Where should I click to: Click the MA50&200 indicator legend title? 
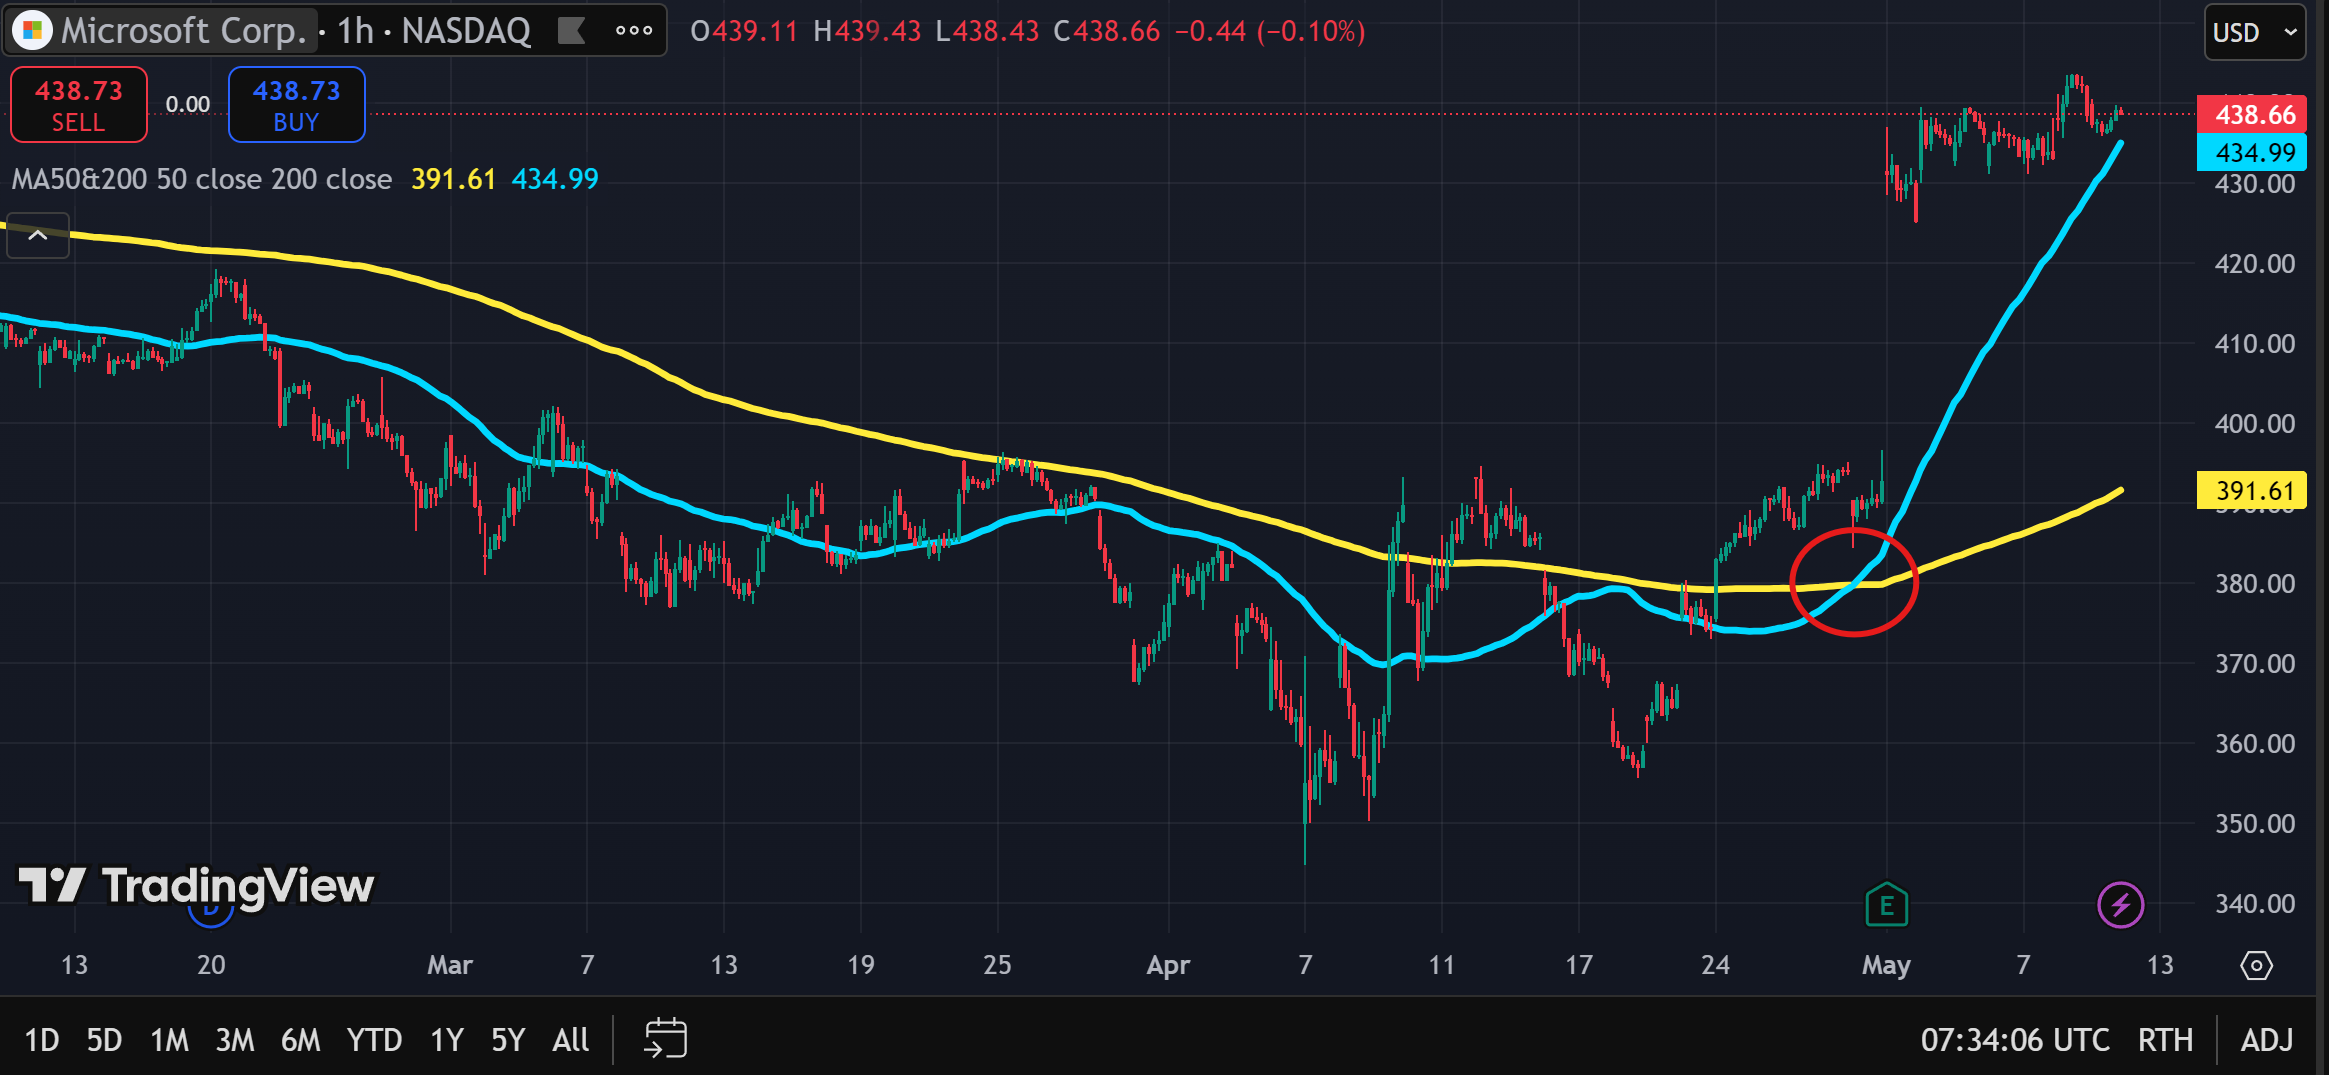[x=201, y=179]
